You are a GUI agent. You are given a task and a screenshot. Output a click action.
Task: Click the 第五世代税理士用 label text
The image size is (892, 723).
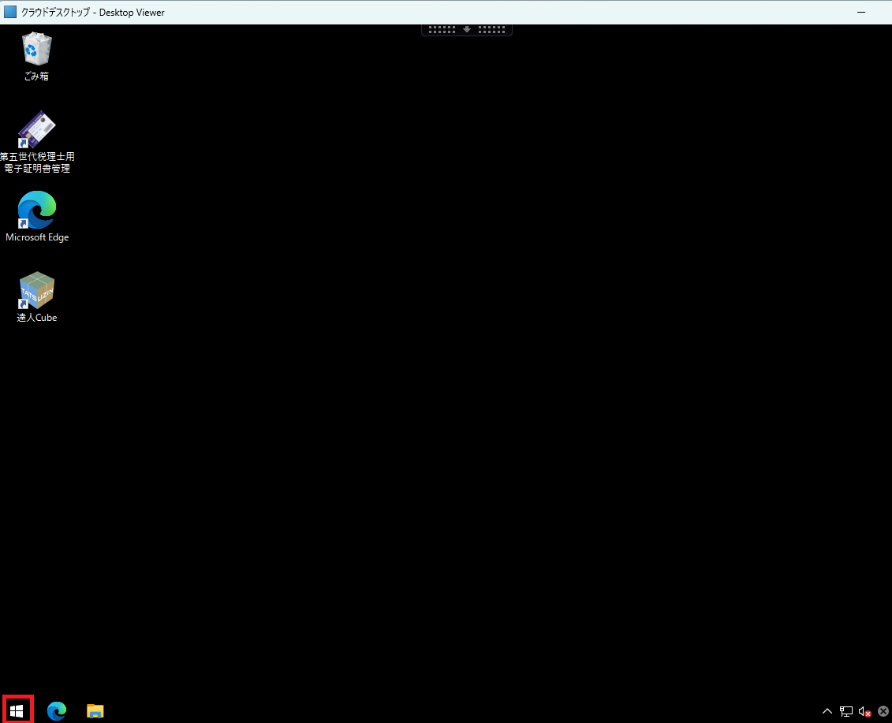(37, 157)
